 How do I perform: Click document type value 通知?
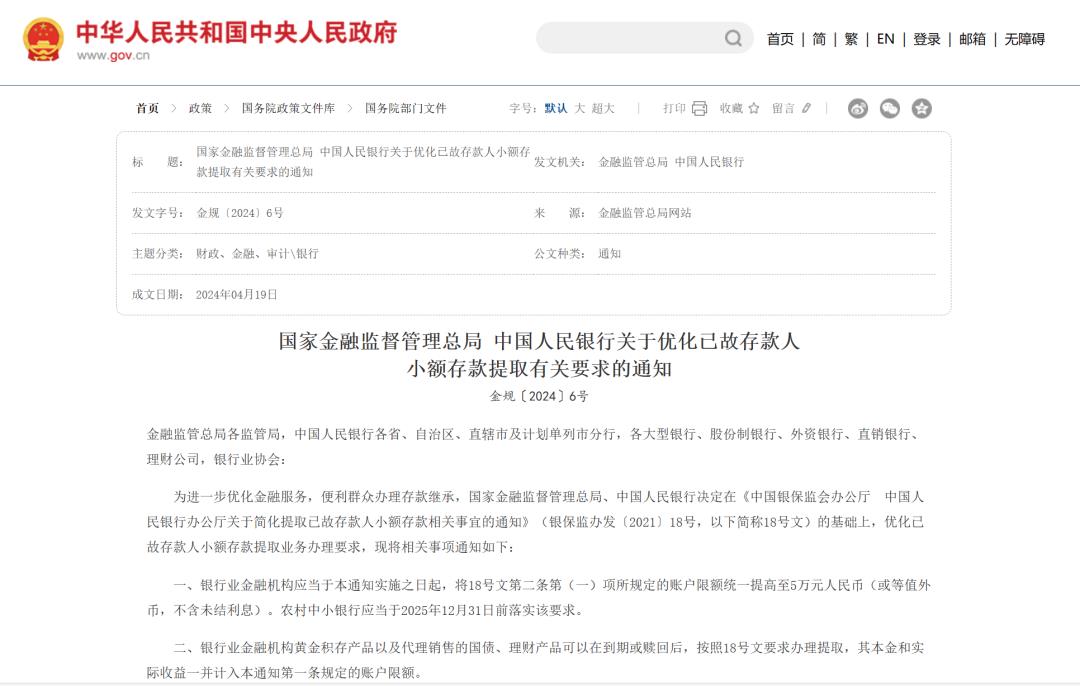(610, 253)
